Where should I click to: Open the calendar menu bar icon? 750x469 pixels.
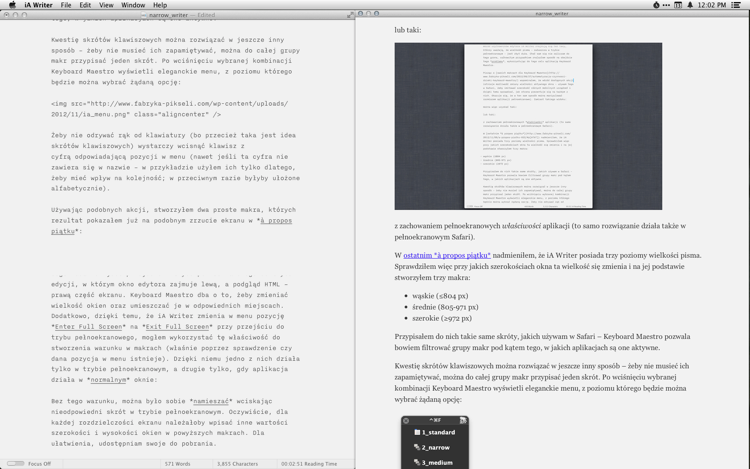click(678, 5)
